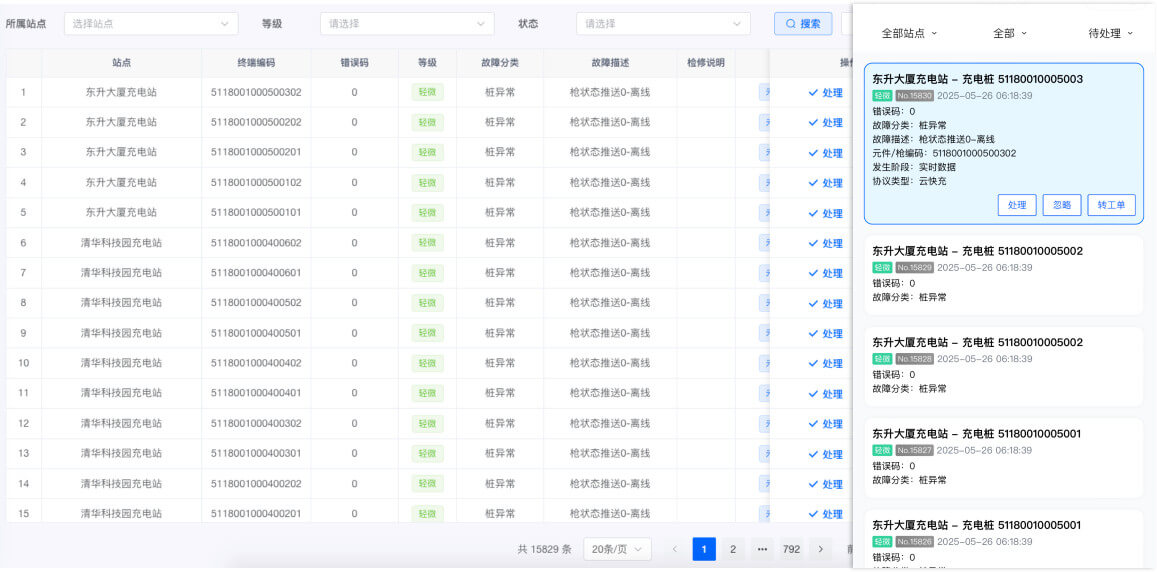The image size is (1157, 572).
Task: Go to next page with right arrow
Action: coord(820,549)
